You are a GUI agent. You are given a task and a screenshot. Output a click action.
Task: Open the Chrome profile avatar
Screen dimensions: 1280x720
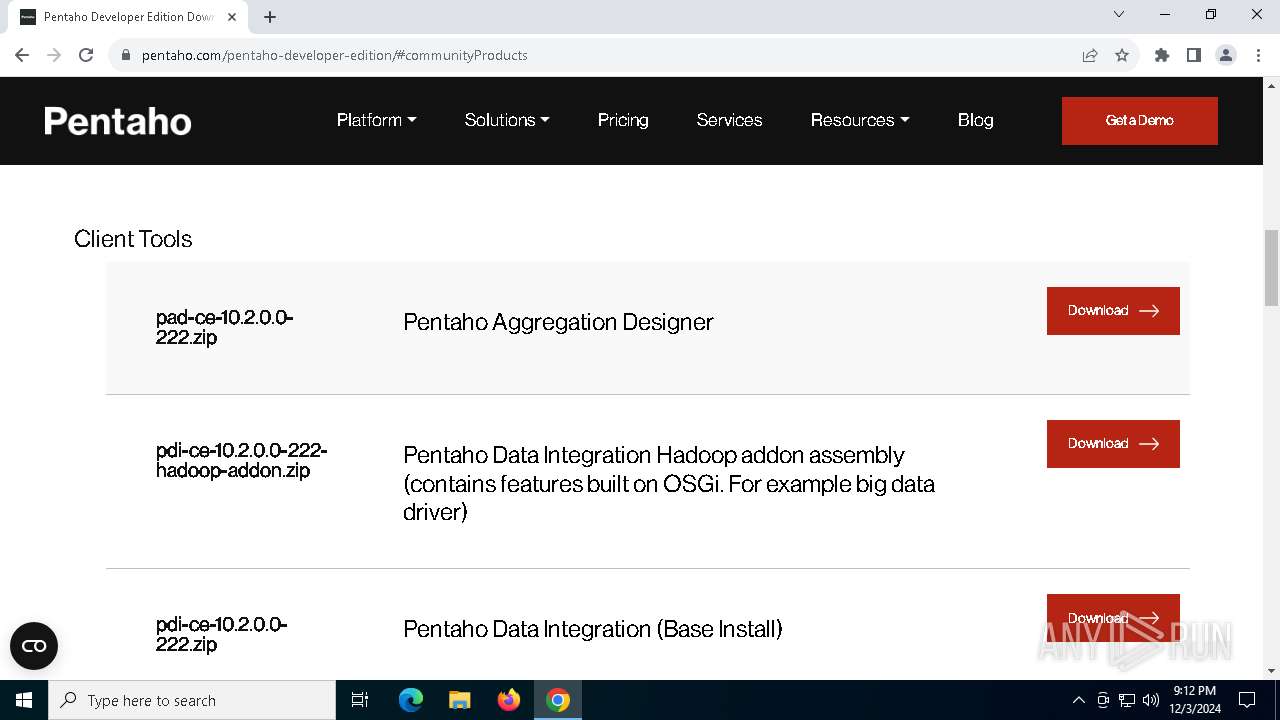click(x=1226, y=55)
